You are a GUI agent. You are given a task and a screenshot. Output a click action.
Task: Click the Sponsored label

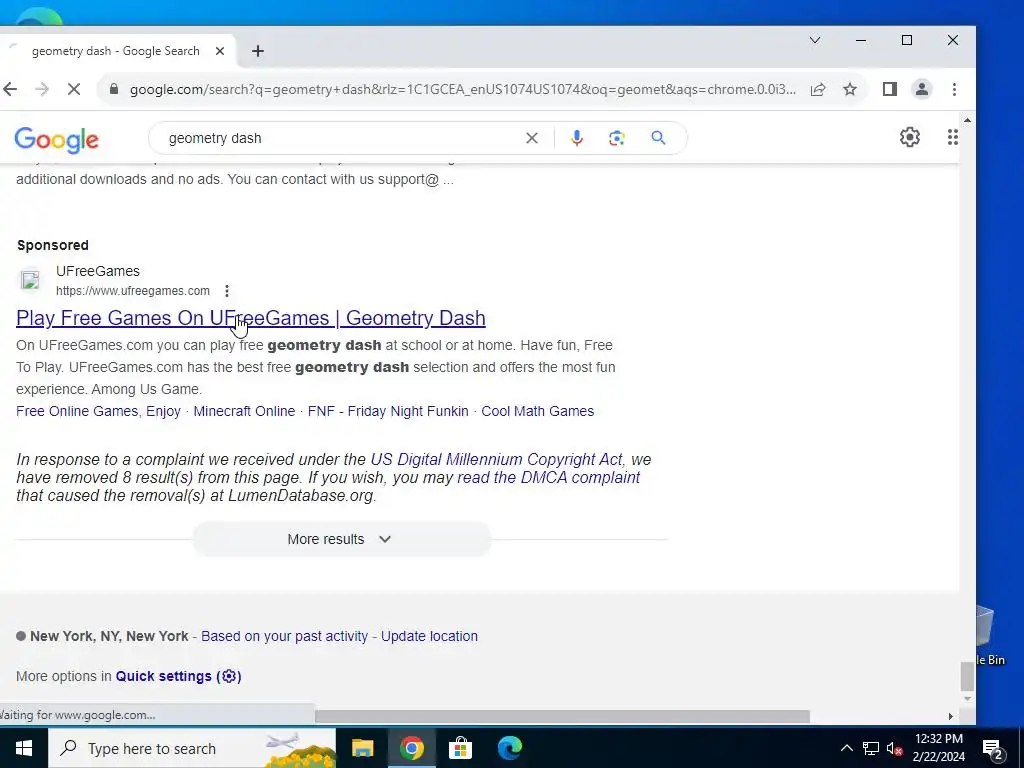[53, 246]
